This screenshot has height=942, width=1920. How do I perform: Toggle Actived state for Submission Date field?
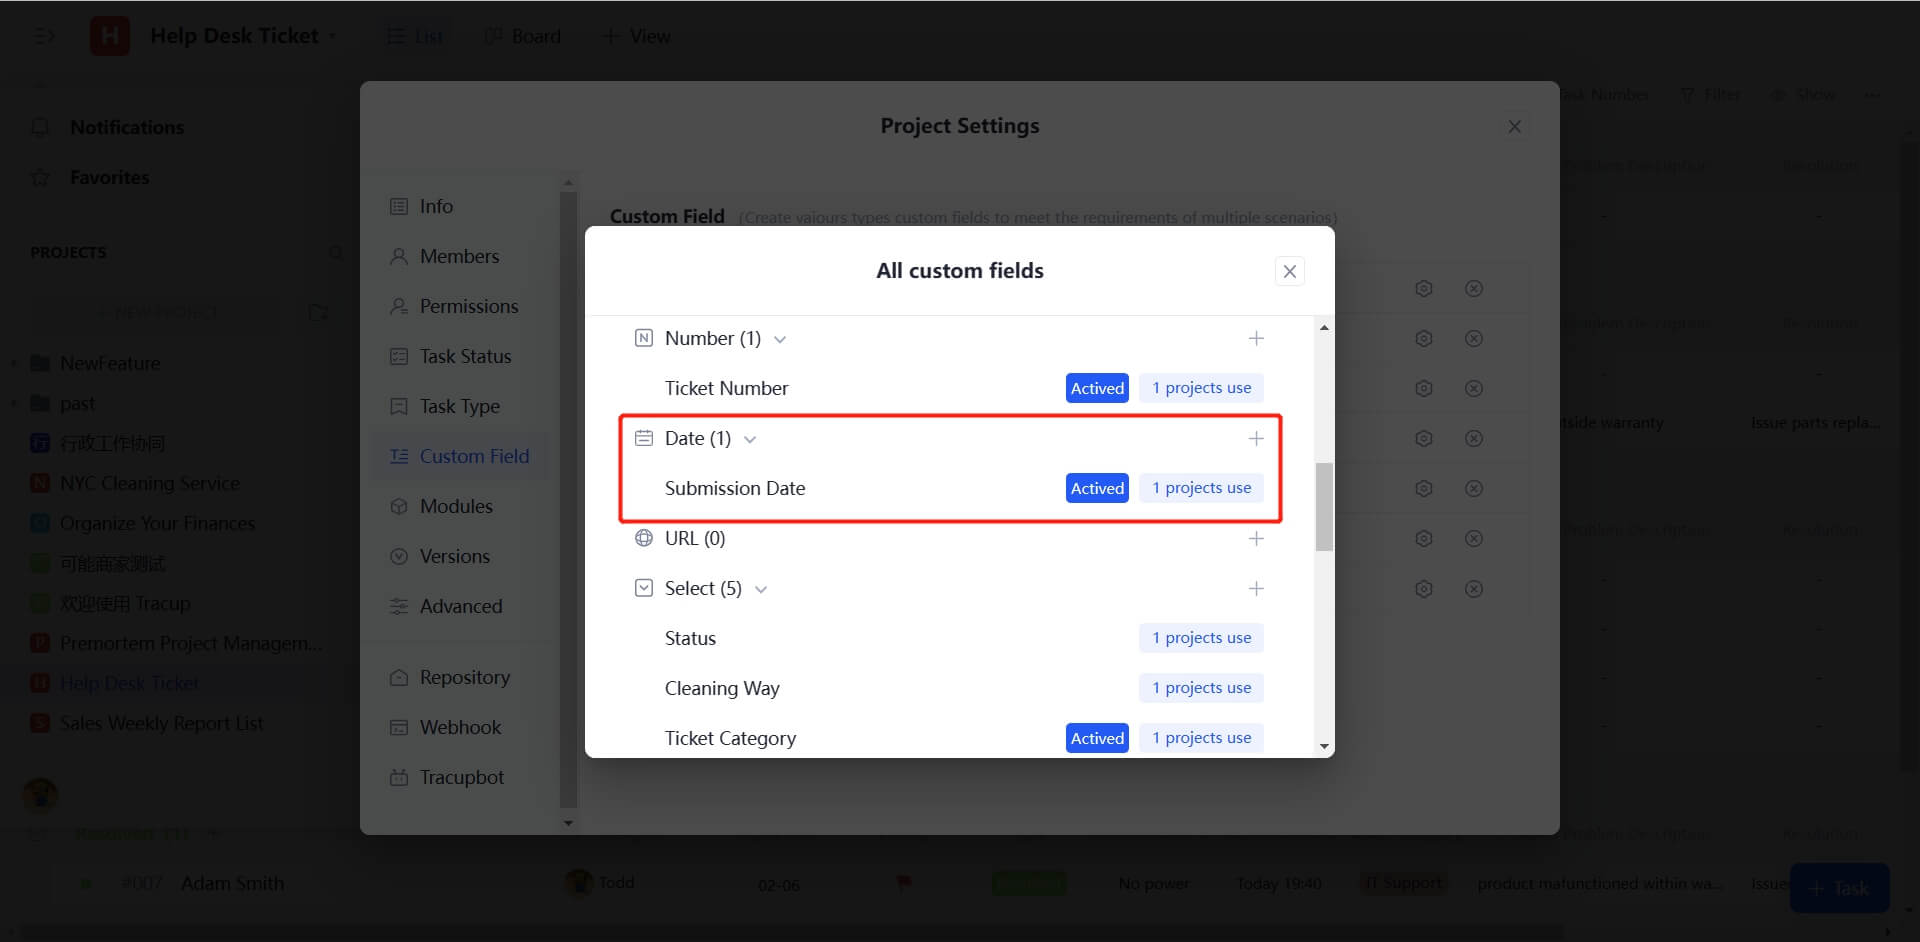(x=1096, y=488)
